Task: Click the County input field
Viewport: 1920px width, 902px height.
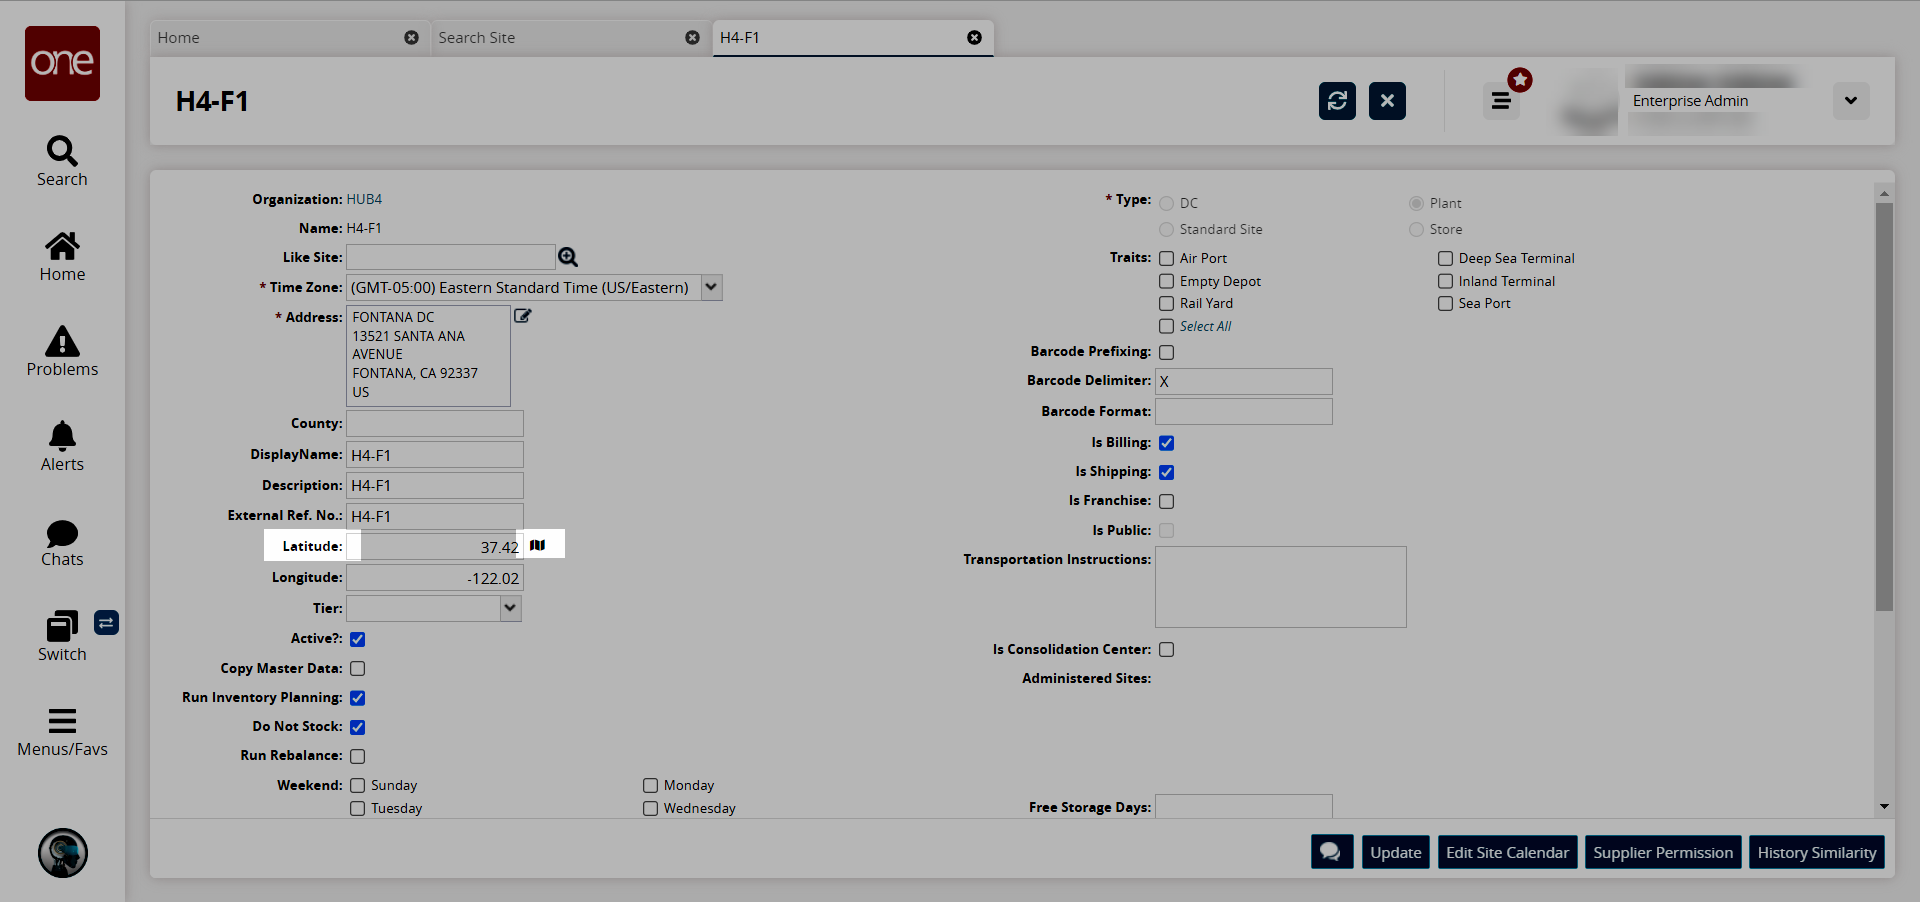Action: point(435,423)
